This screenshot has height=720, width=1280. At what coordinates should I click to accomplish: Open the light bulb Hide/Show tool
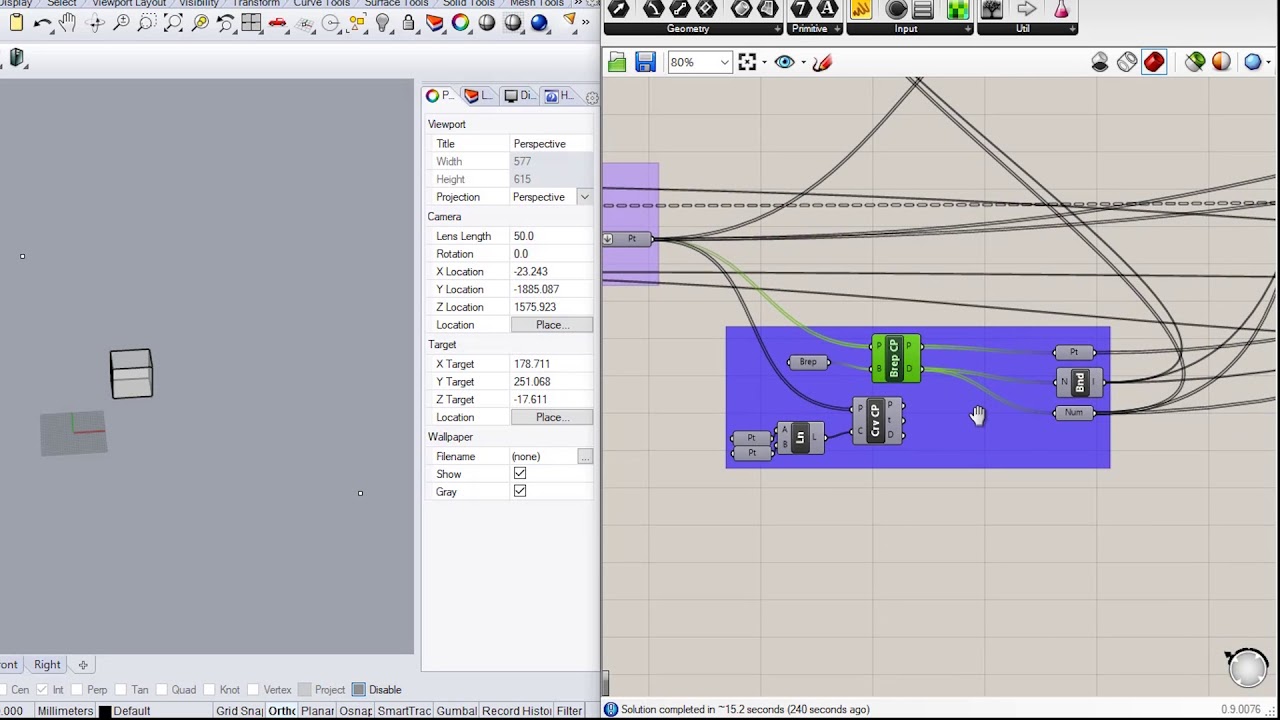tap(382, 22)
